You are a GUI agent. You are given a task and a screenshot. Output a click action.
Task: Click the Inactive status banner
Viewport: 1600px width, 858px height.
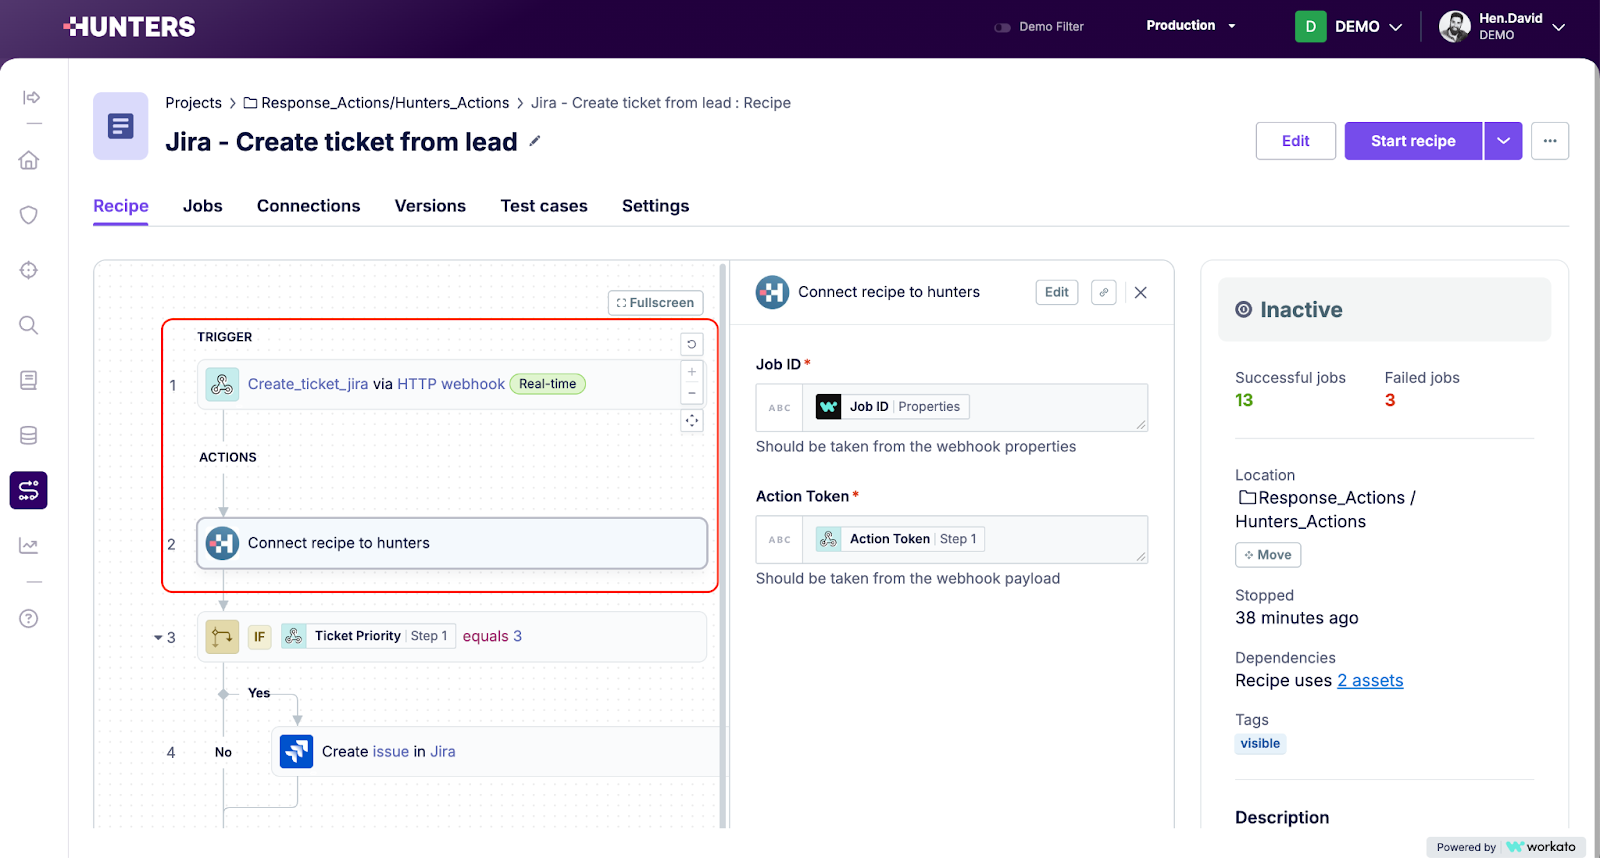coord(1384,310)
